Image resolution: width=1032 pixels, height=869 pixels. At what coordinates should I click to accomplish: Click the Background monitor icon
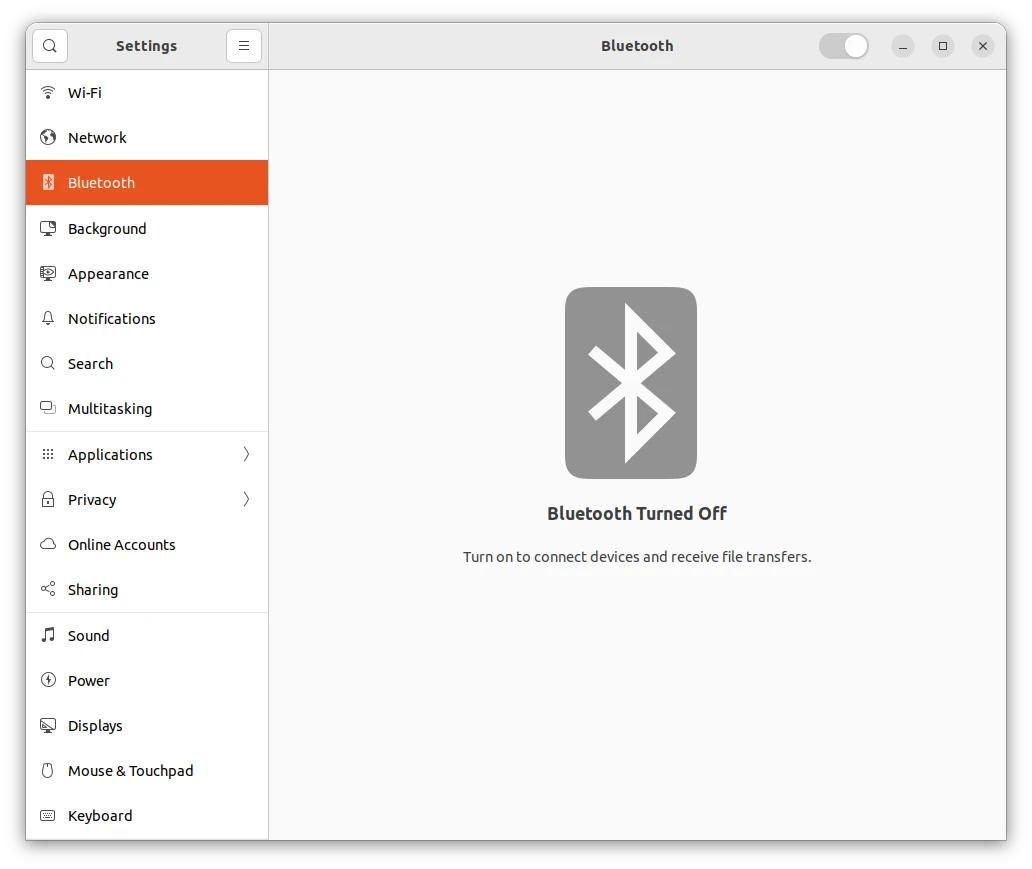(x=48, y=228)
